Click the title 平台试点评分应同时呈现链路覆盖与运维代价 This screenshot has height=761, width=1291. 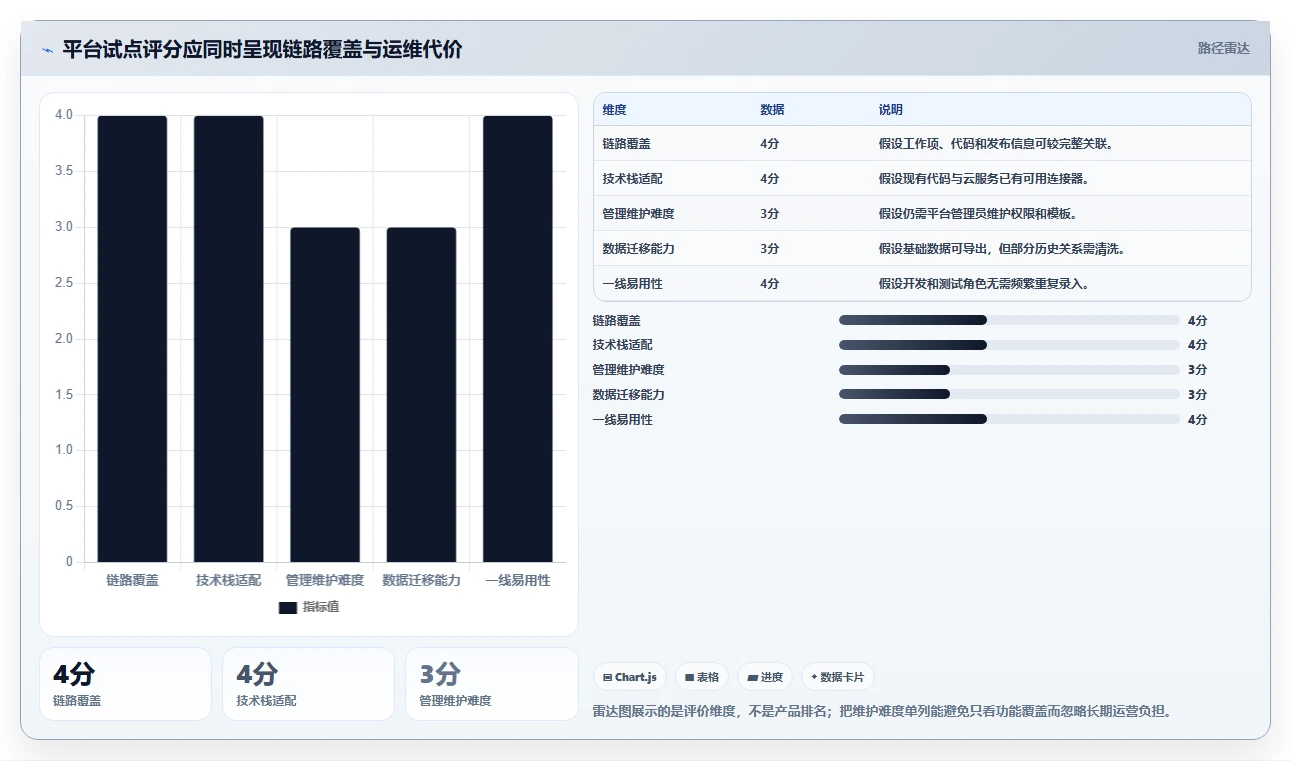coord(262,50)
